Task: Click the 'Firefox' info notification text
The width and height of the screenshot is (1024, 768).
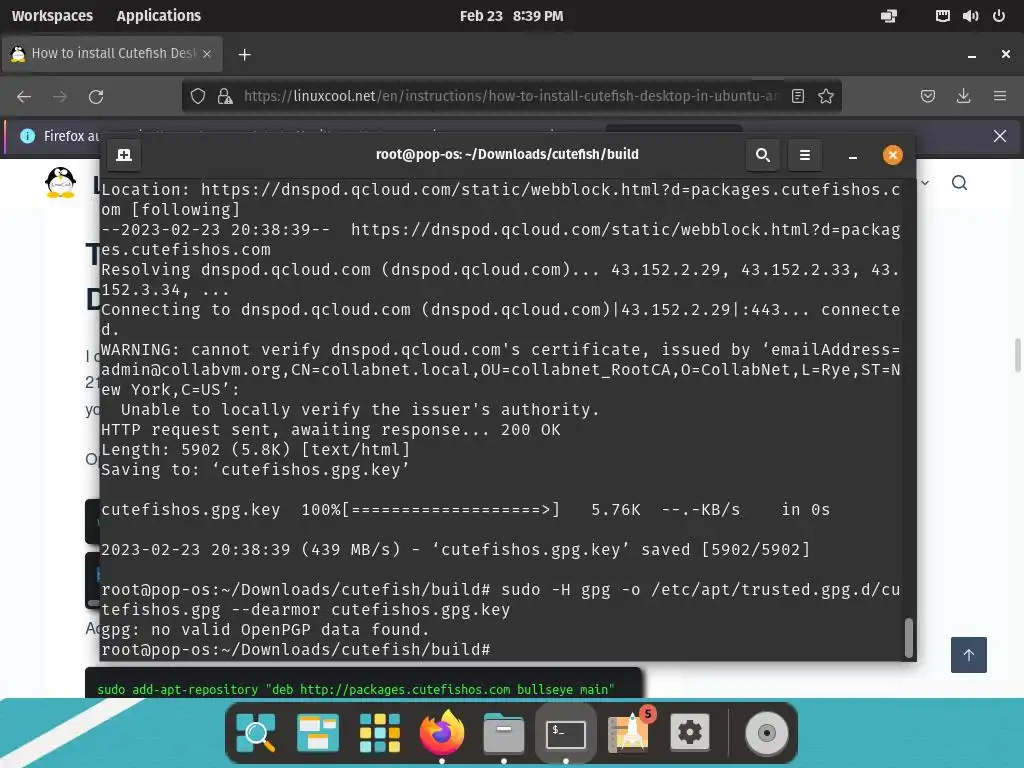Action: pos(72,136)
